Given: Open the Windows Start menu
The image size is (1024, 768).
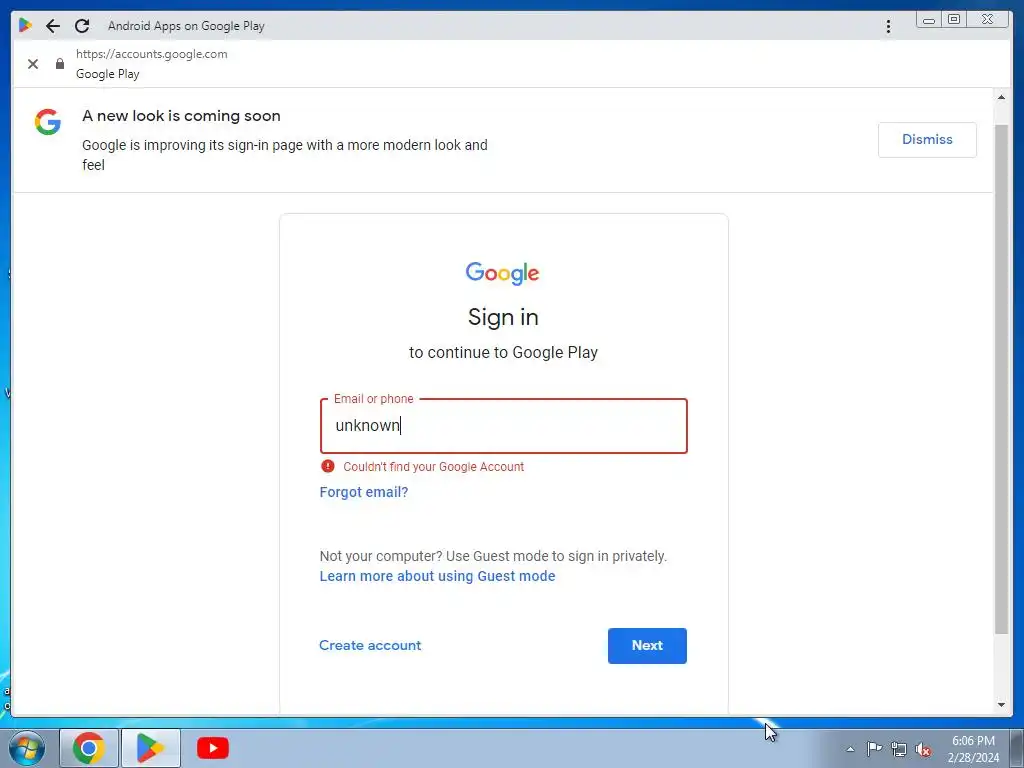Looking at the screenshot, I should [x=27, y=748].
